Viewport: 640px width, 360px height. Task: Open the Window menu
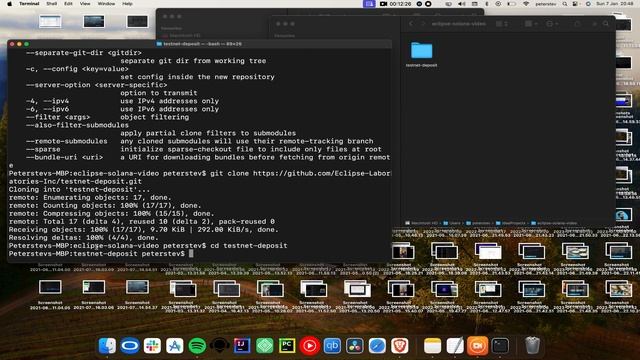[106, 4]
